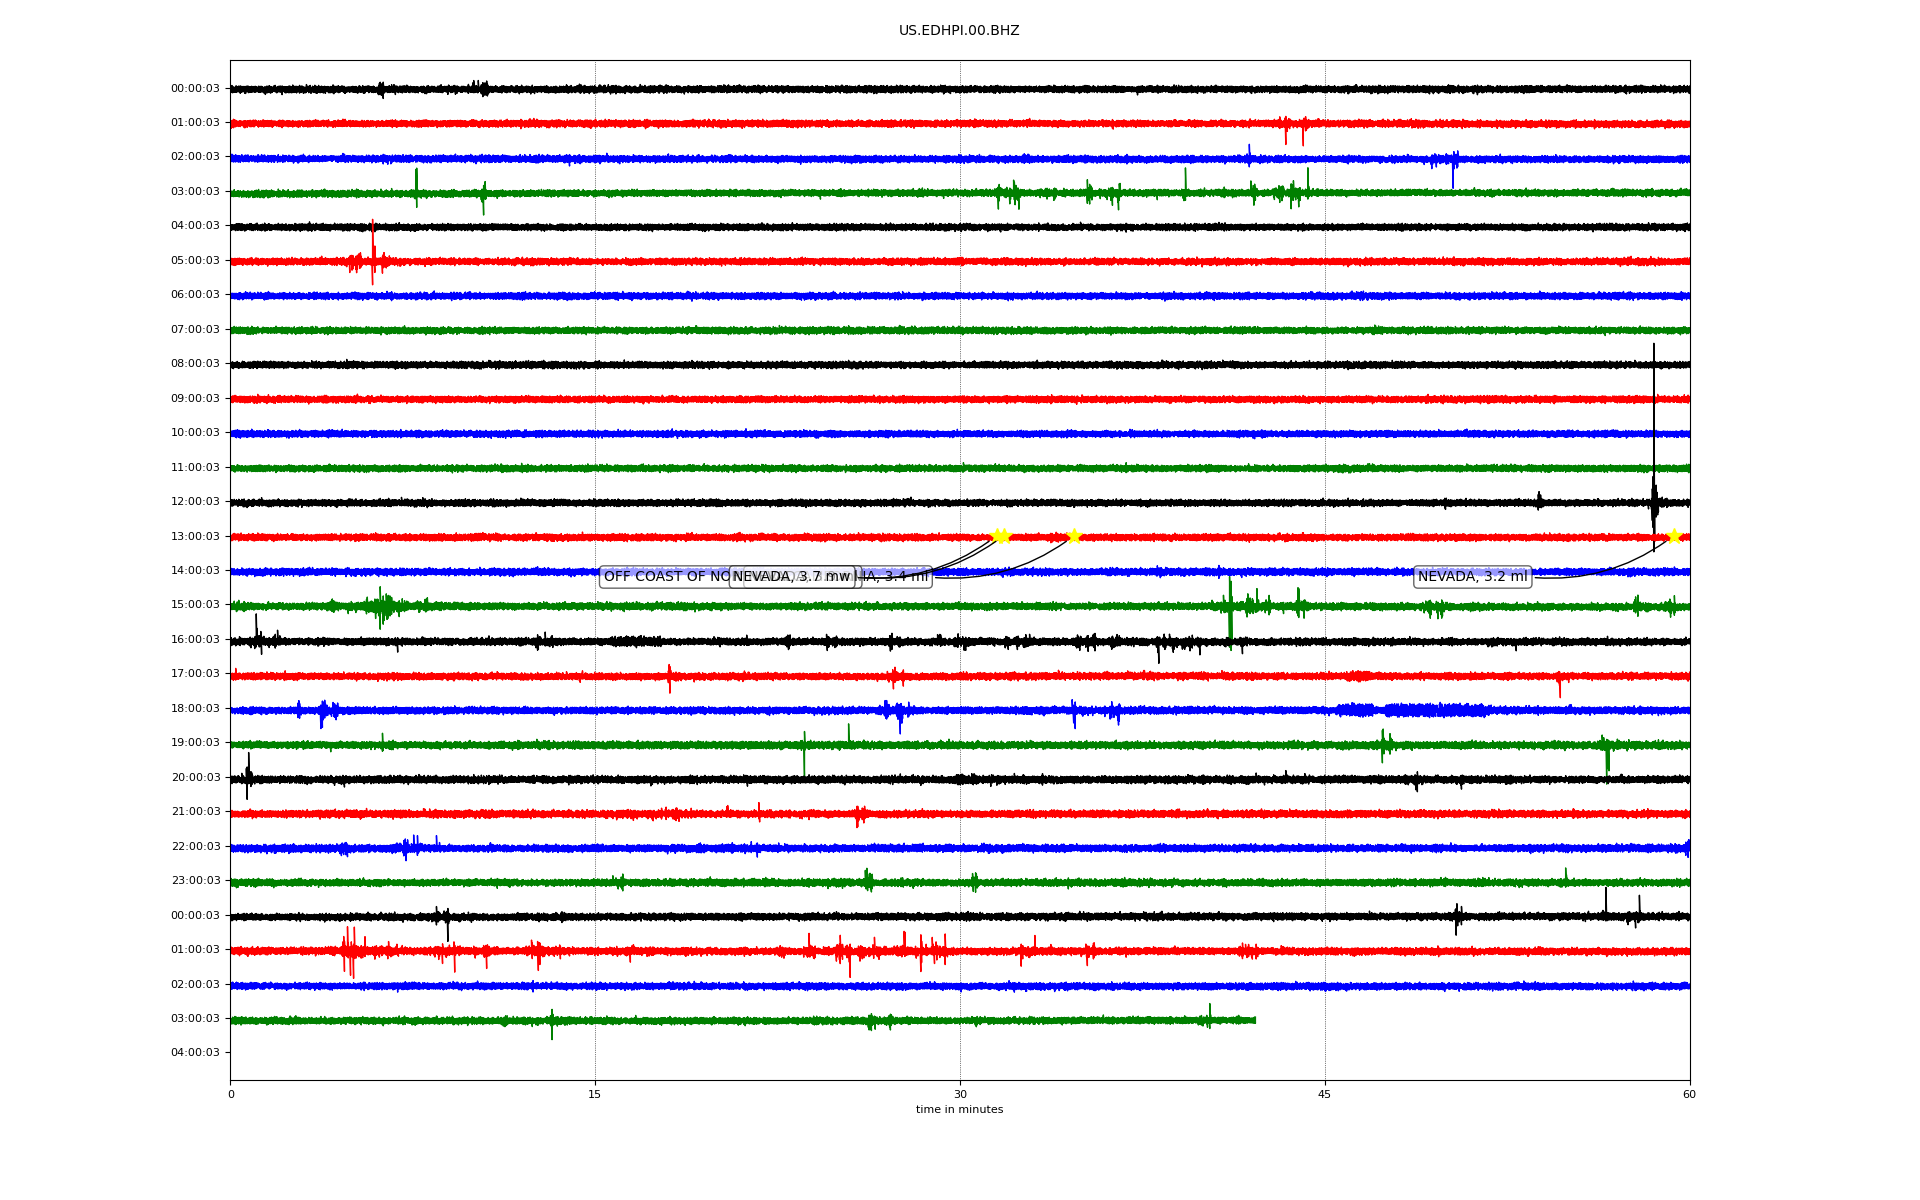Click the 18:00:03 row label
Viewport: 1920px width, 1200px height.
tap(195, 709)
